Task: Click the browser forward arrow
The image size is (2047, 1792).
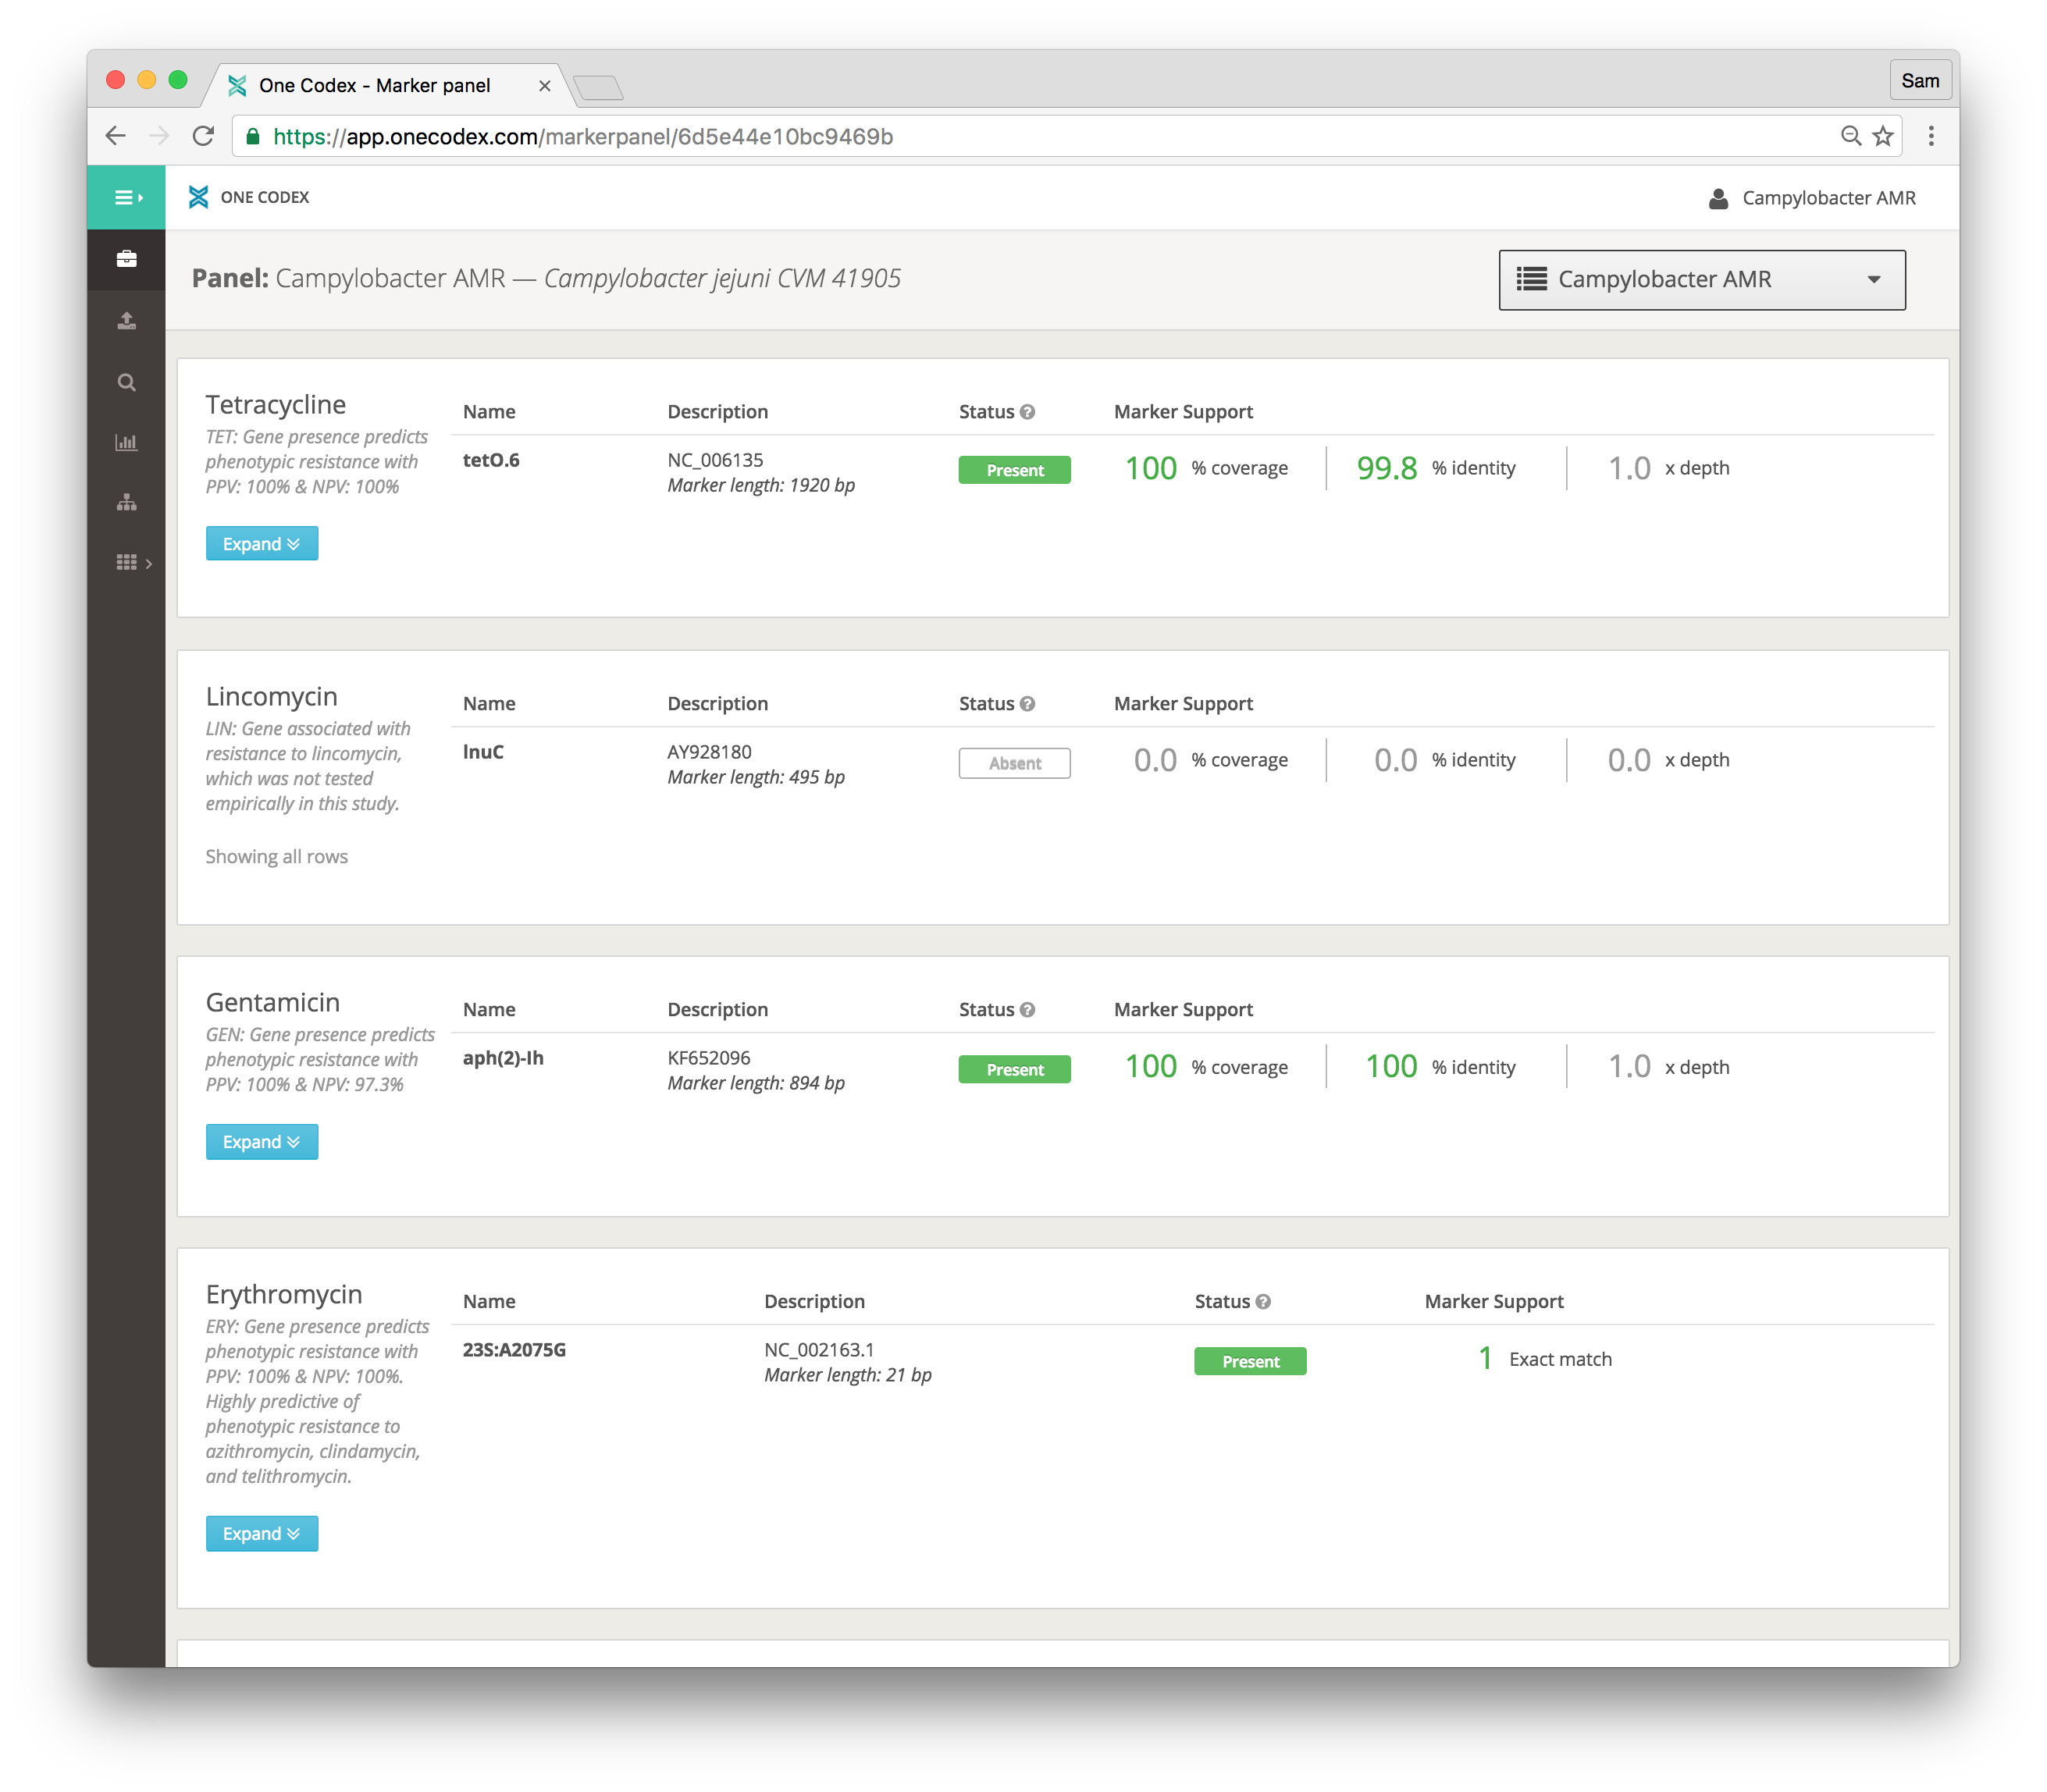Action: click(159, 136)
